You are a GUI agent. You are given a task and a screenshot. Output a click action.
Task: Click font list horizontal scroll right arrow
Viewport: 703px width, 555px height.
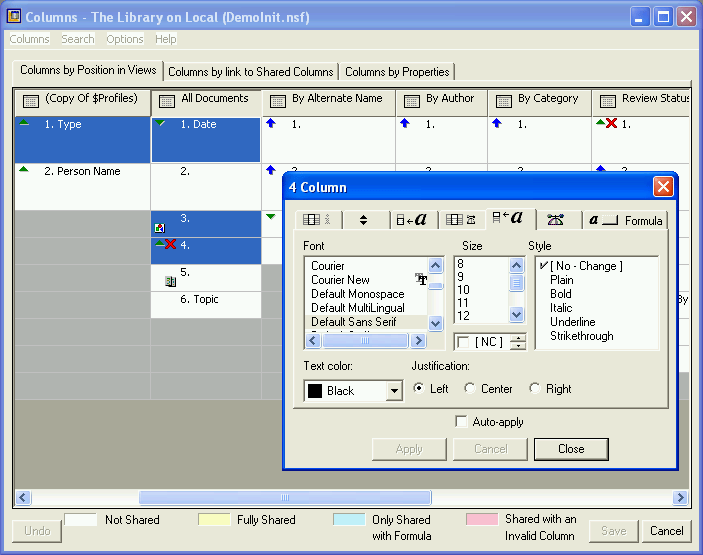pos(418,341)
